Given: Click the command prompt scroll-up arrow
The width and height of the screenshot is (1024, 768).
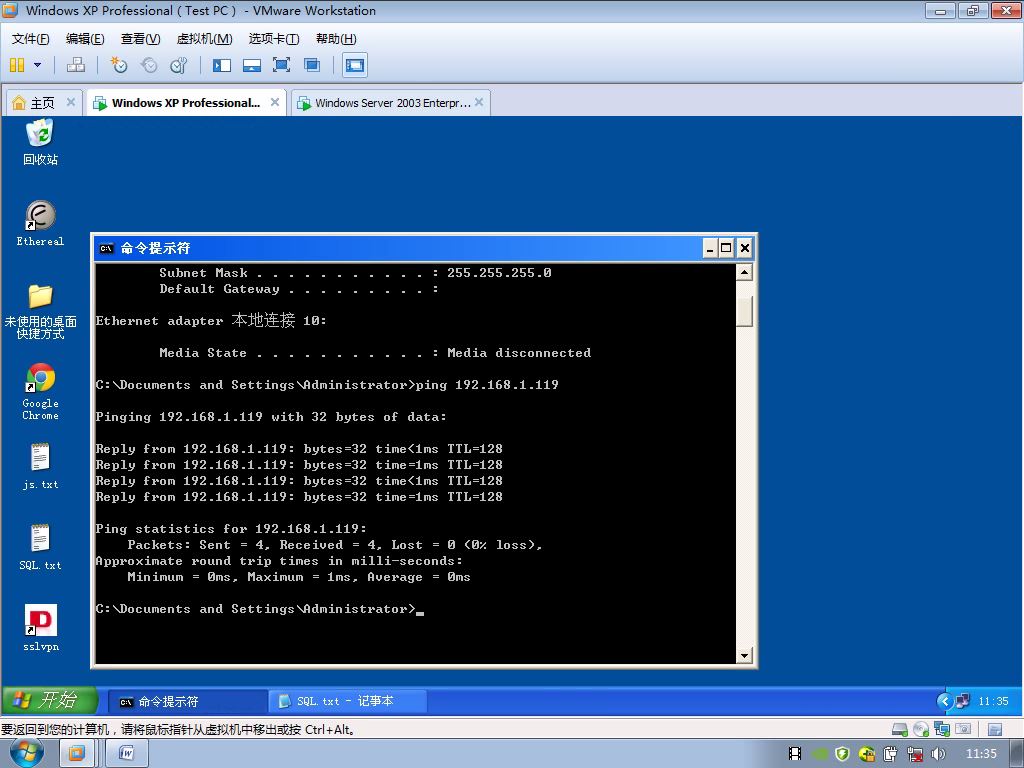Looking at the screenshot, I should (x=744, y=272).
